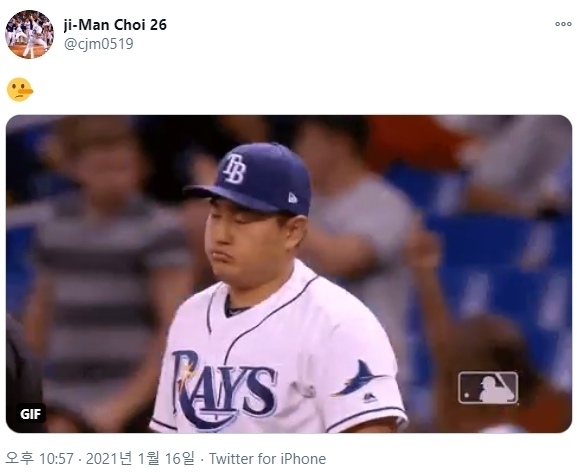Click the TB logo on the cap
Image resolution: width=577 pixels, height=472 pixels.
234,168
